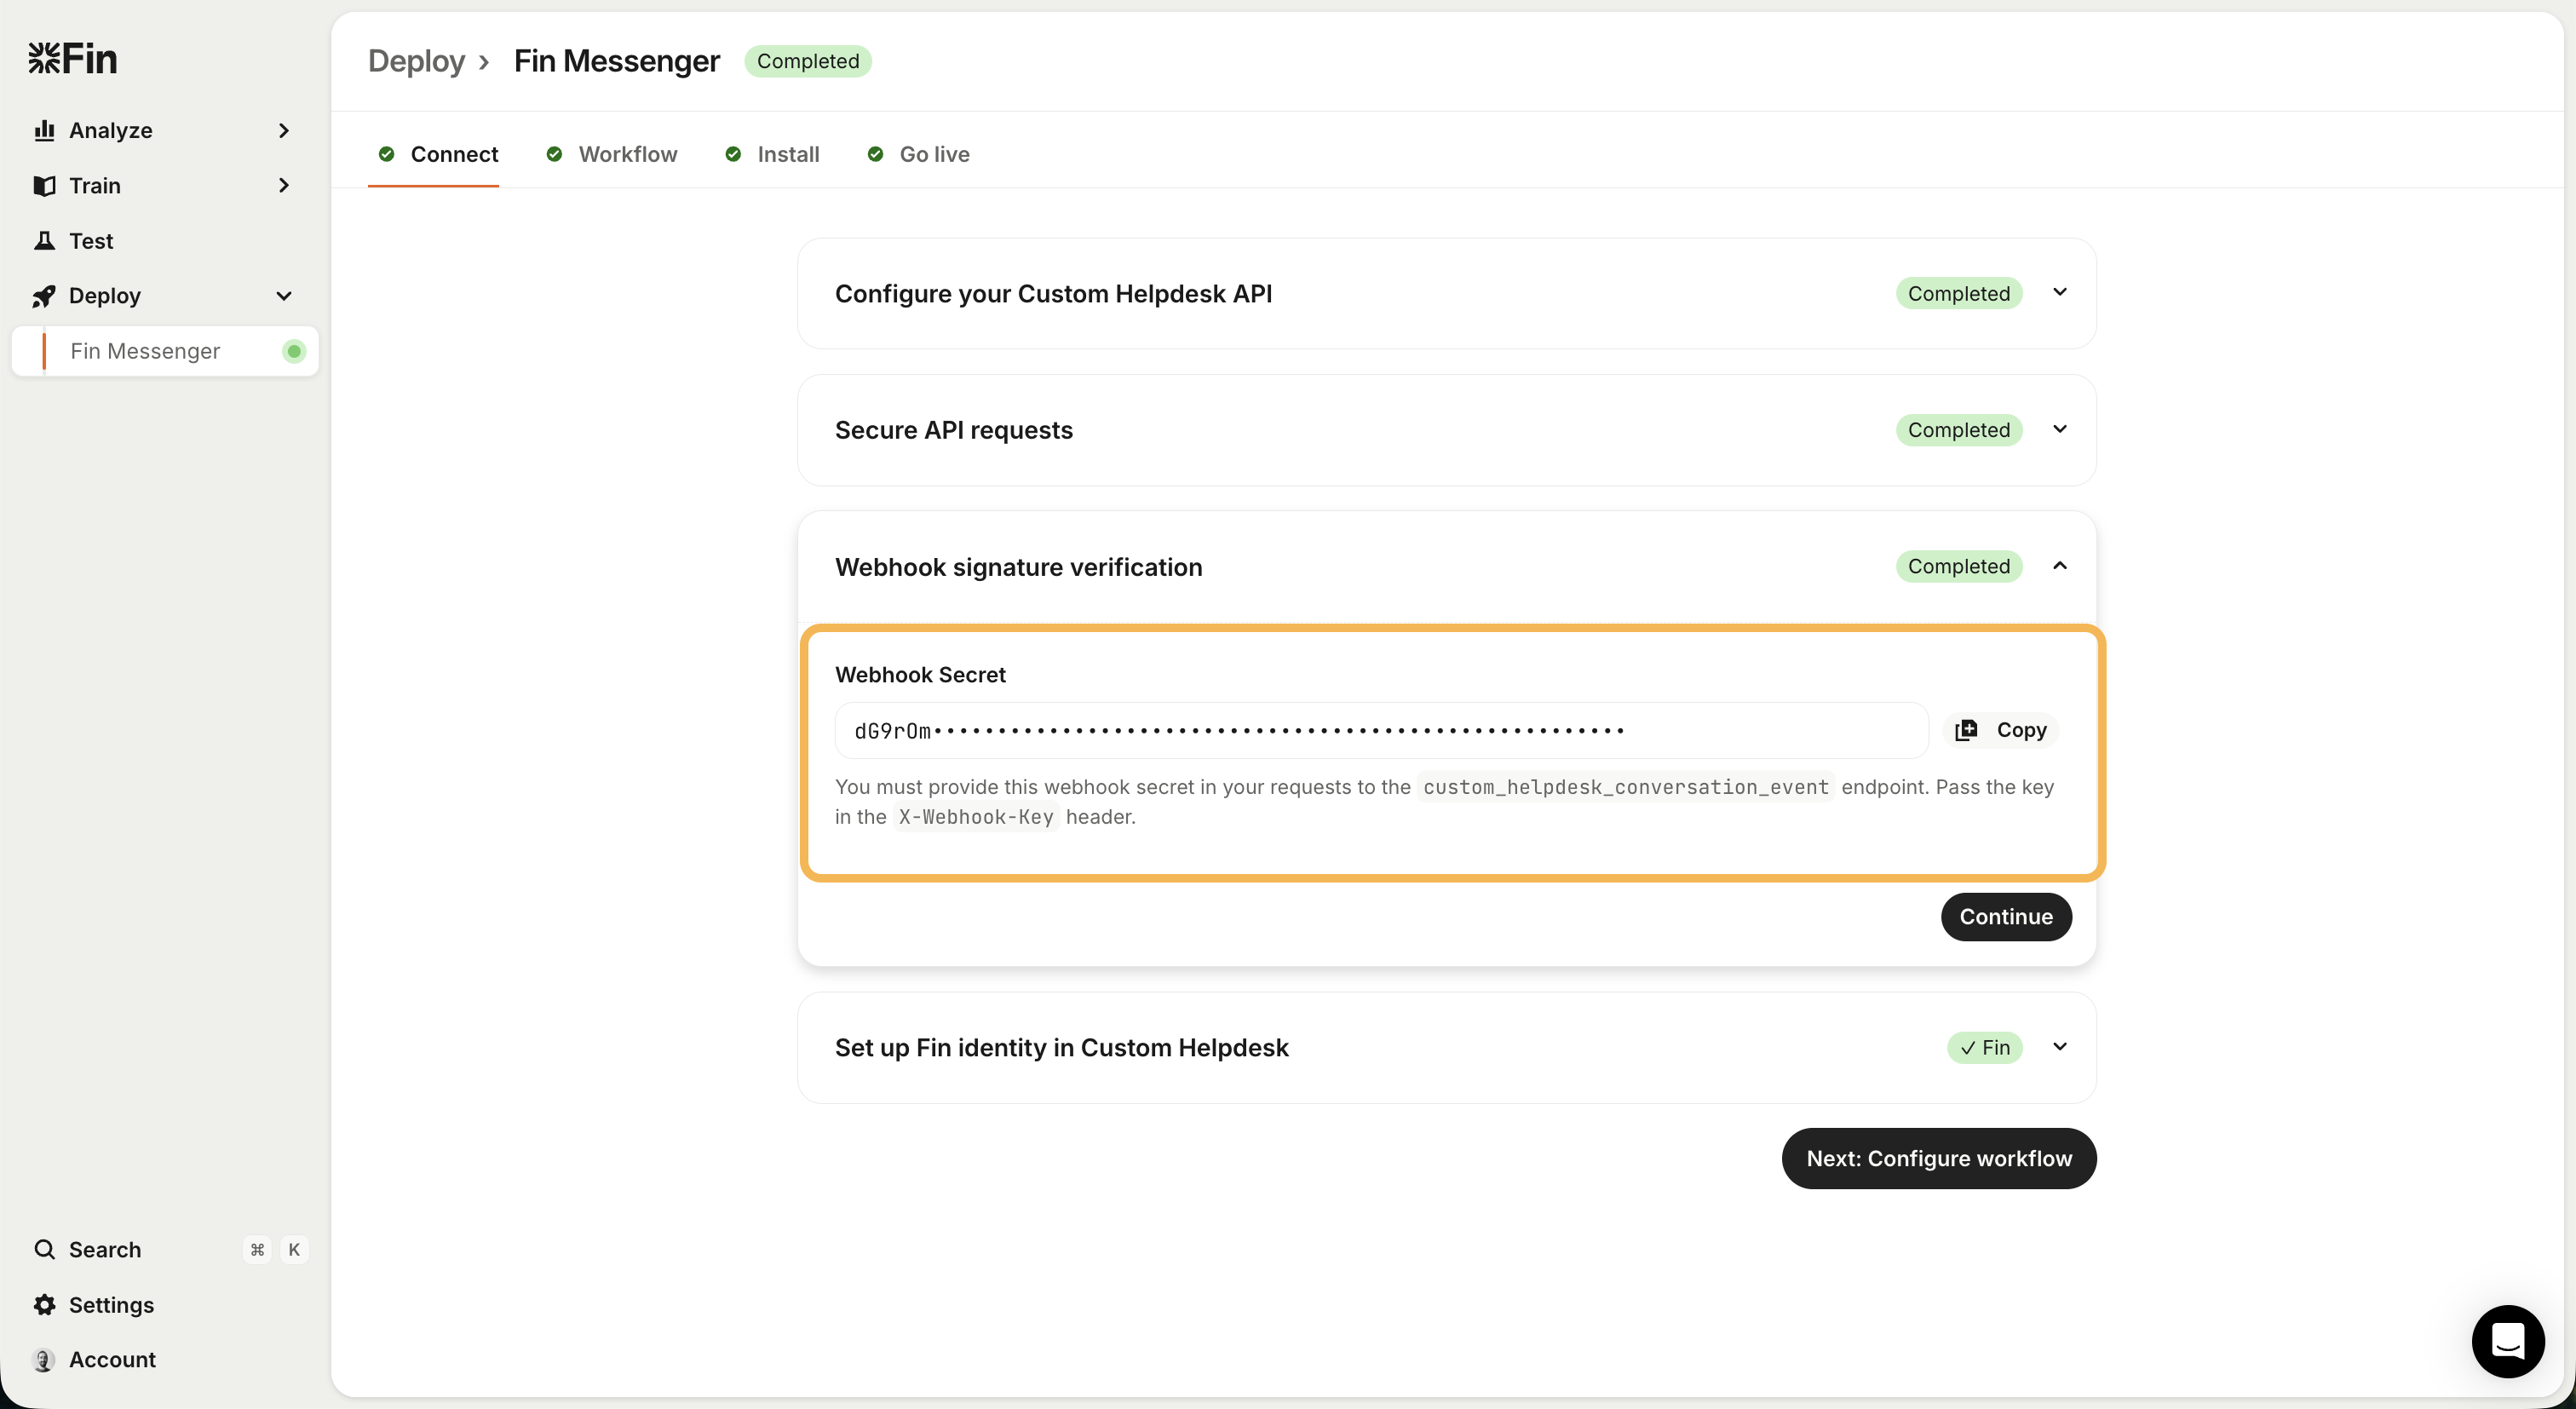Screen dimensions: 2576x1409
Task: Click the Webhook Secret input field
Action: (x=1380, y=731)
